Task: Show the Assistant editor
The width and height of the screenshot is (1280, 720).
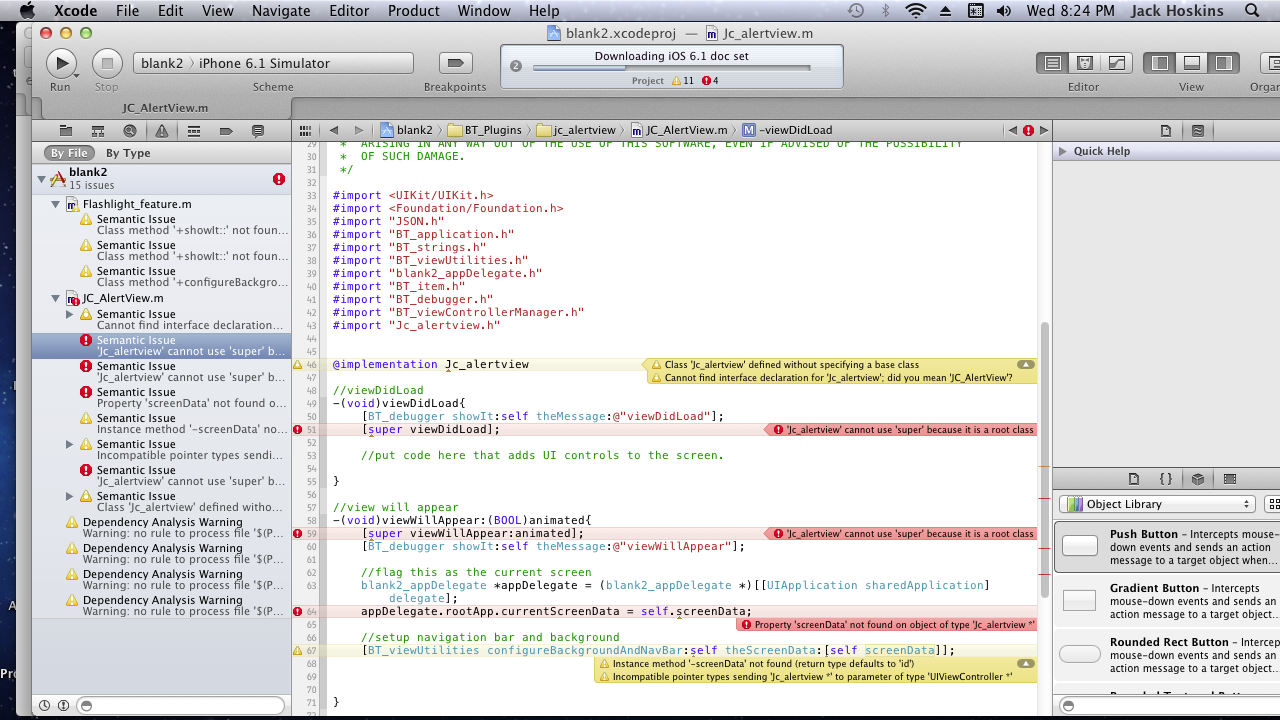Action: (1084, 63)
